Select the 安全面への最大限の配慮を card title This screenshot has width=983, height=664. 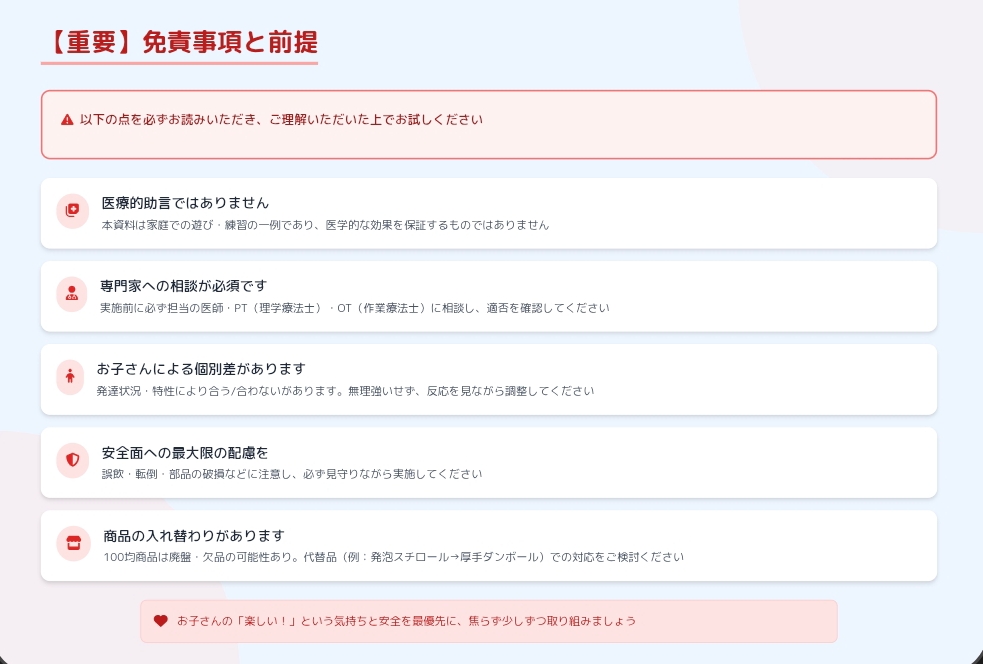coord(185,452)
